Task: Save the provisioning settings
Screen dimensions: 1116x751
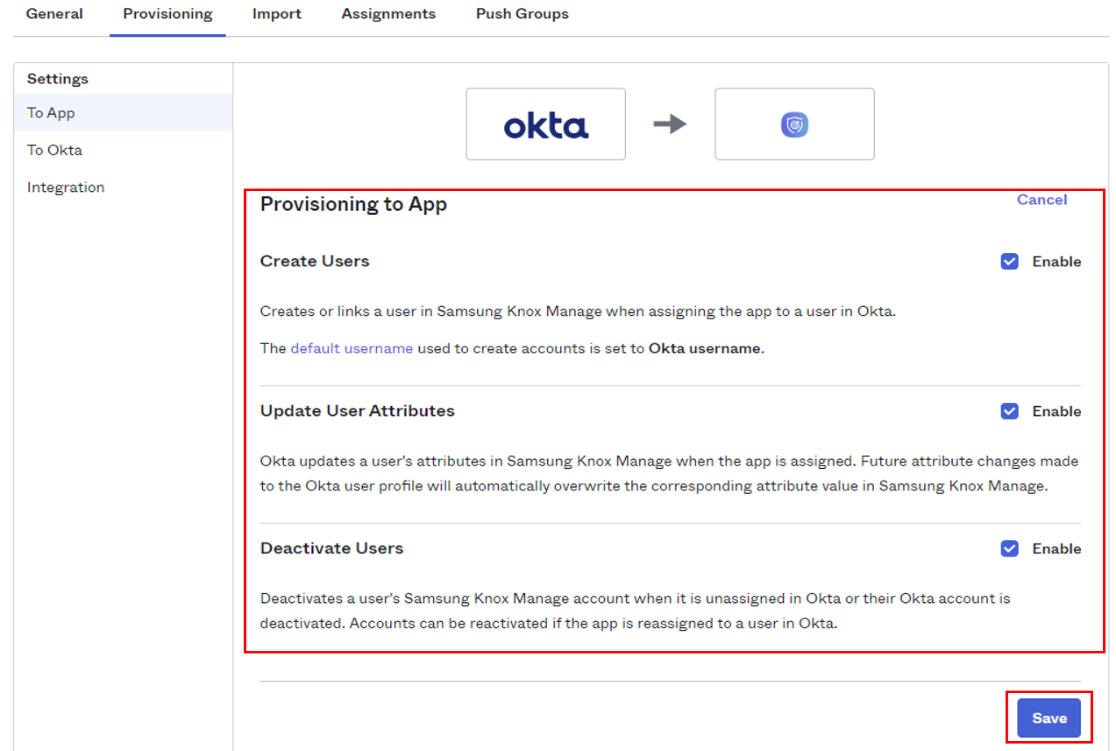Action: 1048,718
